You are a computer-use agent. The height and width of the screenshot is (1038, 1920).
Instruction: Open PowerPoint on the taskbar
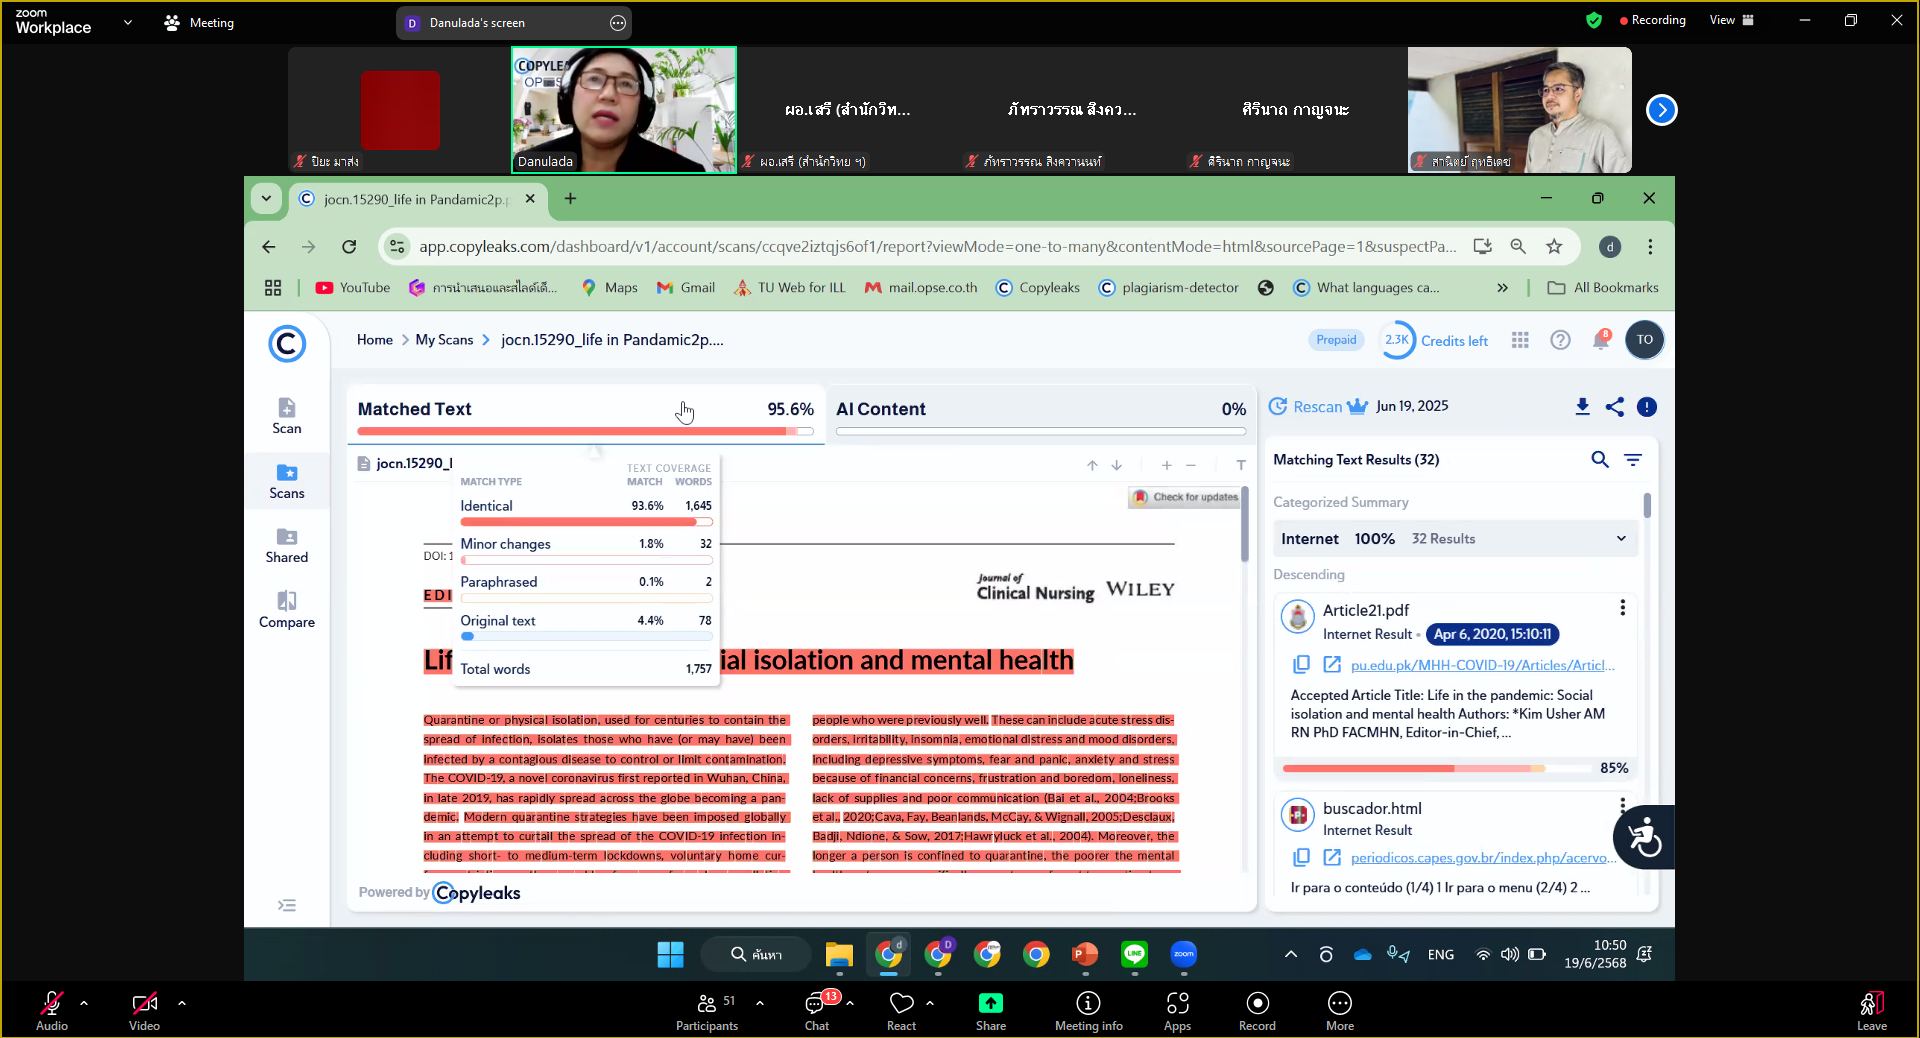point(1085,954)
